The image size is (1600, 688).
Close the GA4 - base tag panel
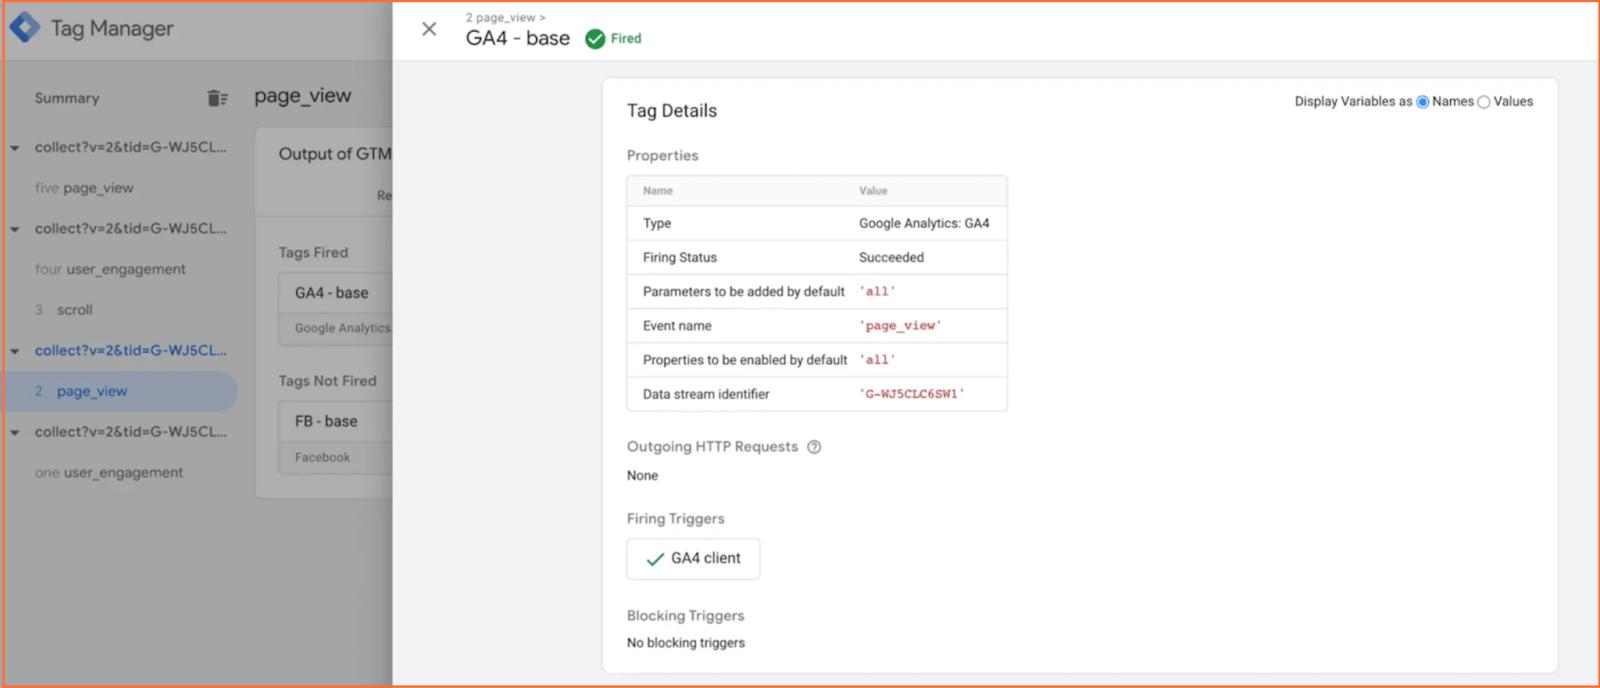(429, 29)
